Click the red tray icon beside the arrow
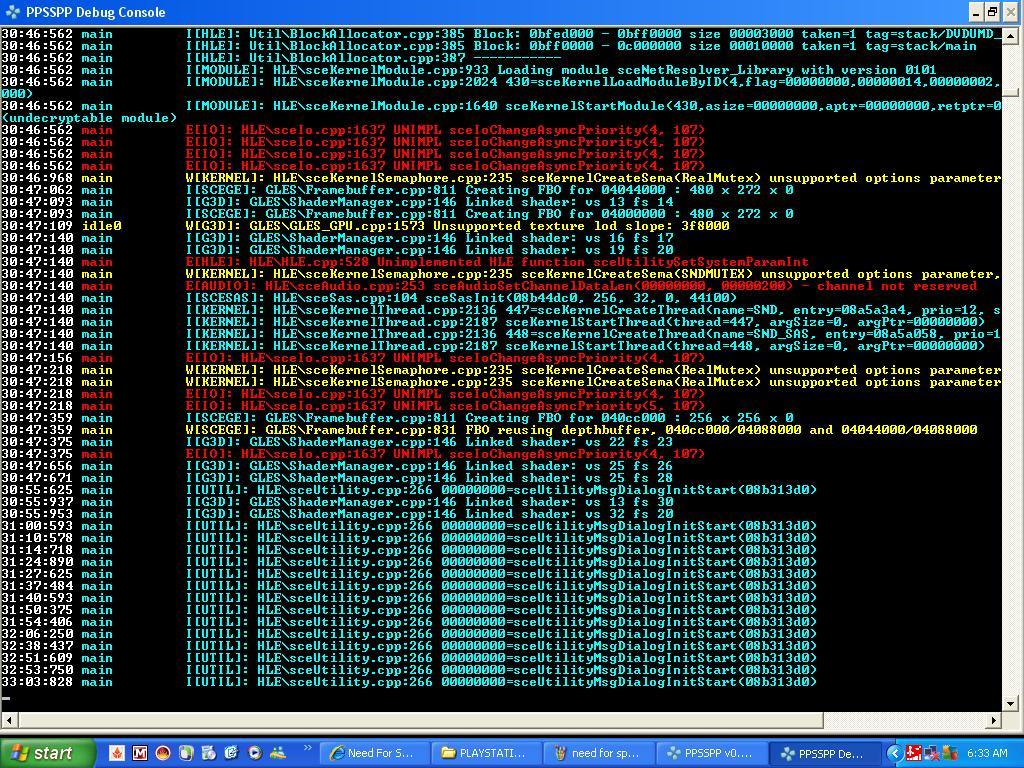The image size is (1024, 768). (x=913, y=753)
